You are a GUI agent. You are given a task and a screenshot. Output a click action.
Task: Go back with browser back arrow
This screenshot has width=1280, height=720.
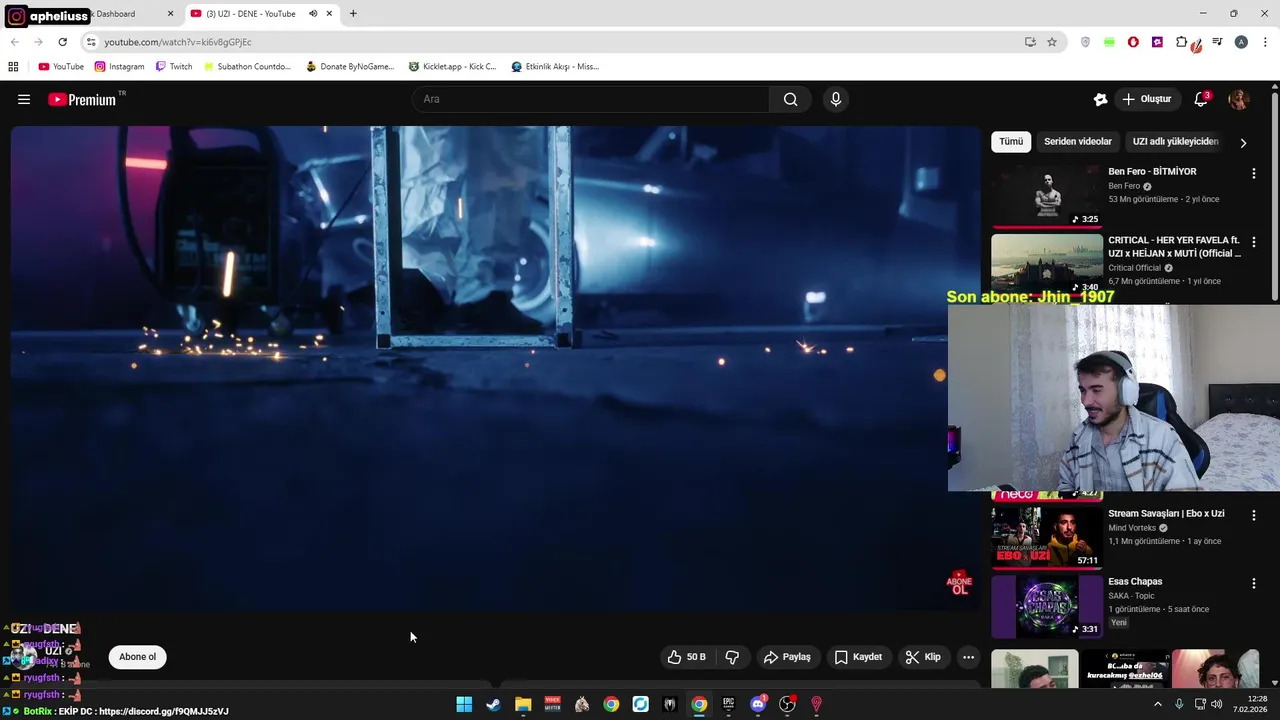[x=14, y=42]
